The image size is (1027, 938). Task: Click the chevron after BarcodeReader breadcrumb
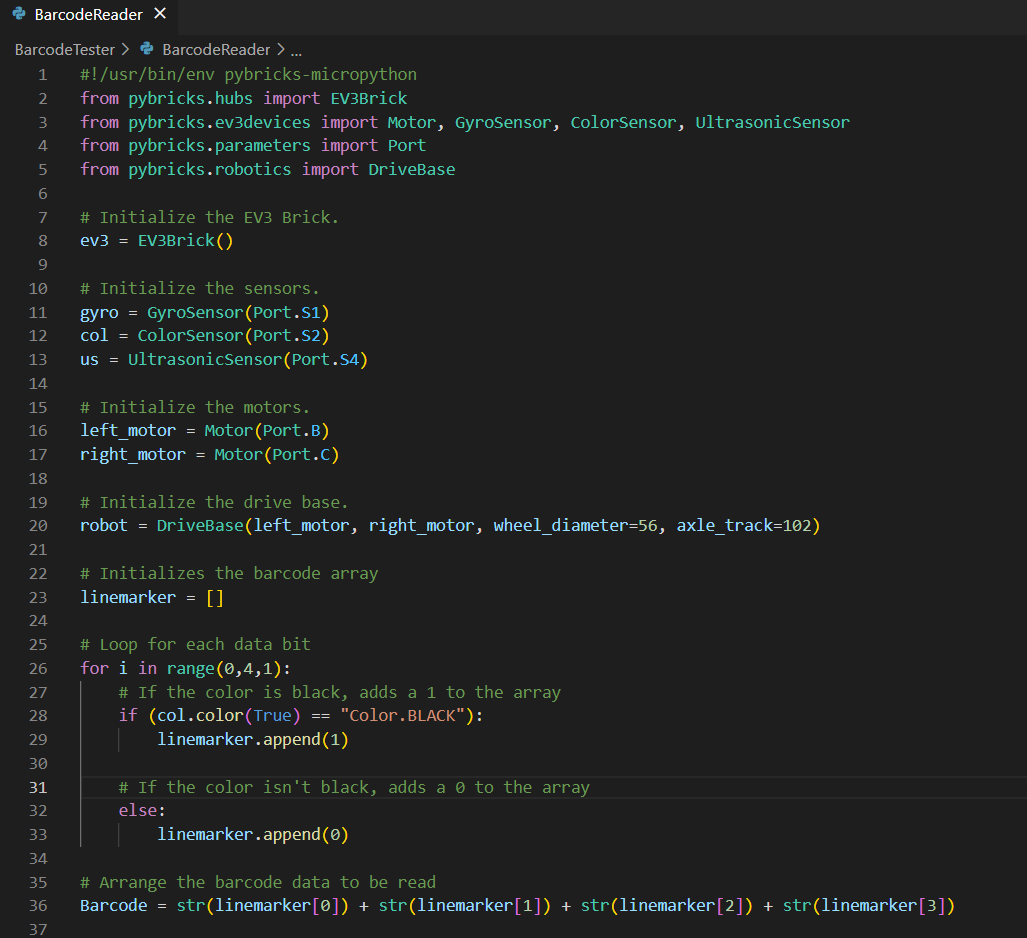point(280,49)
